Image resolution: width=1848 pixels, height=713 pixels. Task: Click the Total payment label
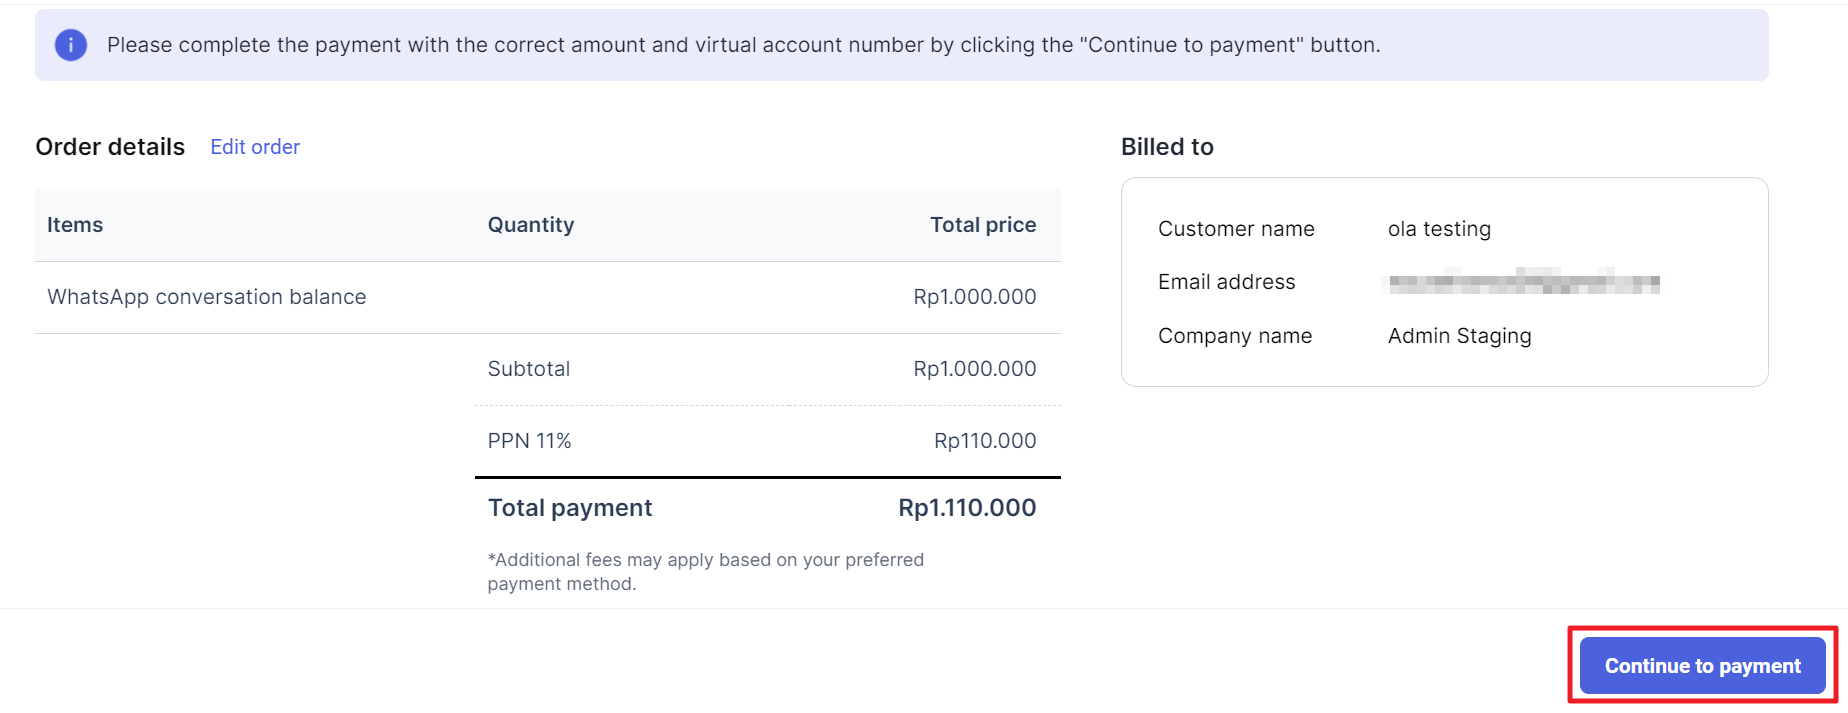point(570,508)
